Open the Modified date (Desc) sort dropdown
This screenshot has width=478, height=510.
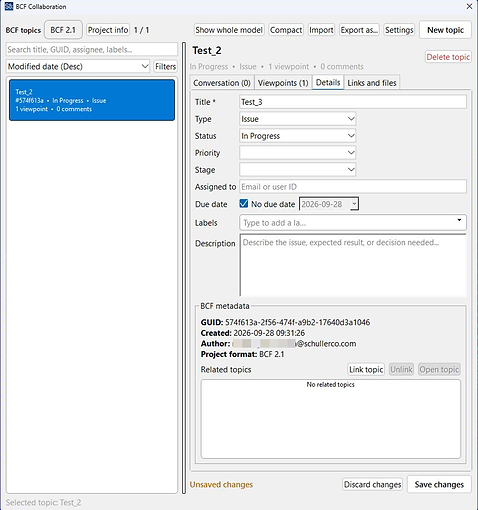[78, 66]
